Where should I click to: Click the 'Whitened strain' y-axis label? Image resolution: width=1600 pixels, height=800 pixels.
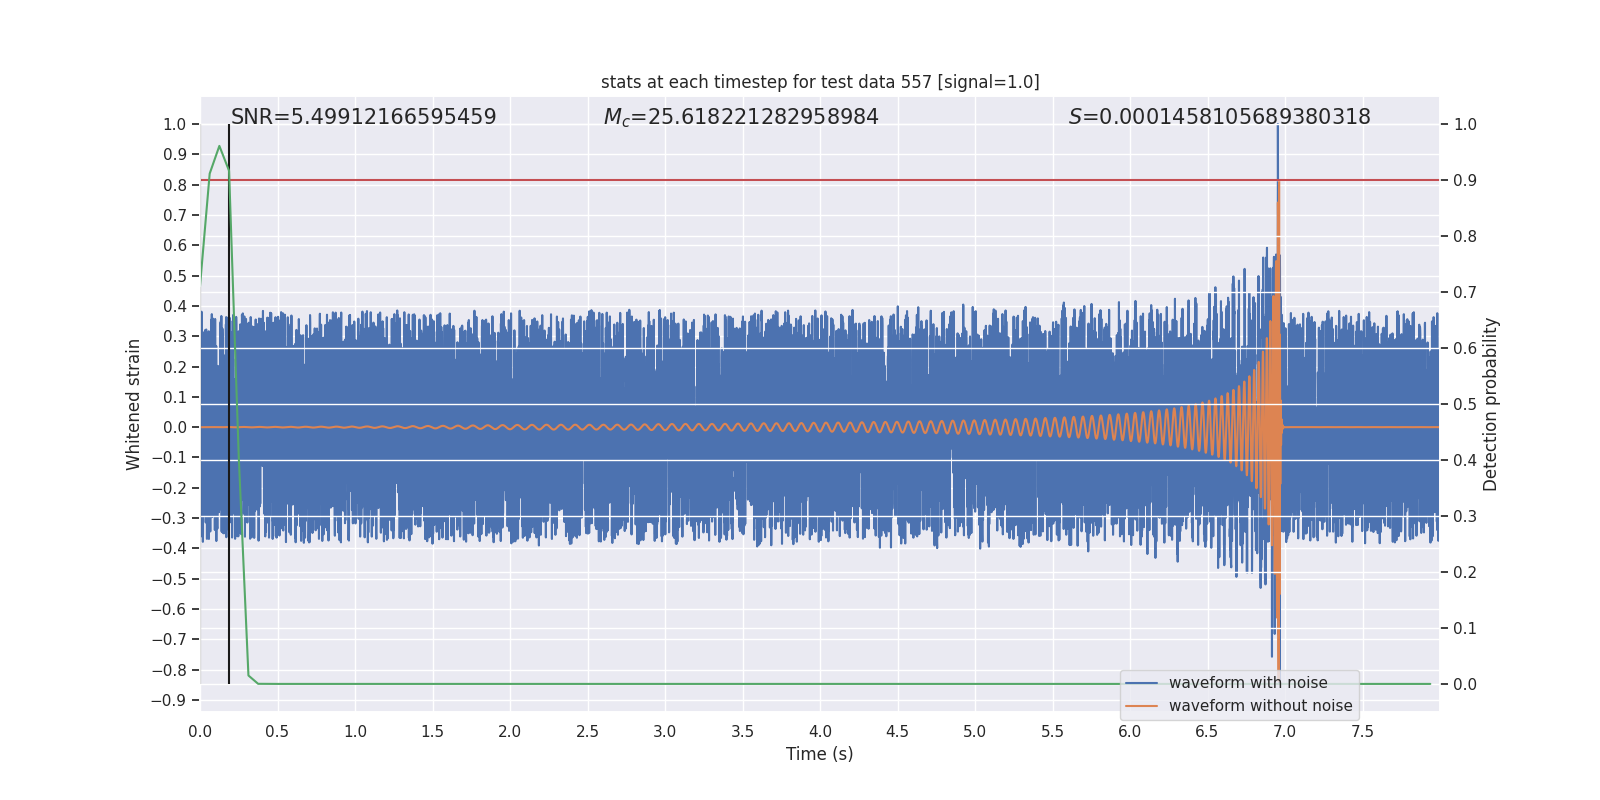pos(134,404)
